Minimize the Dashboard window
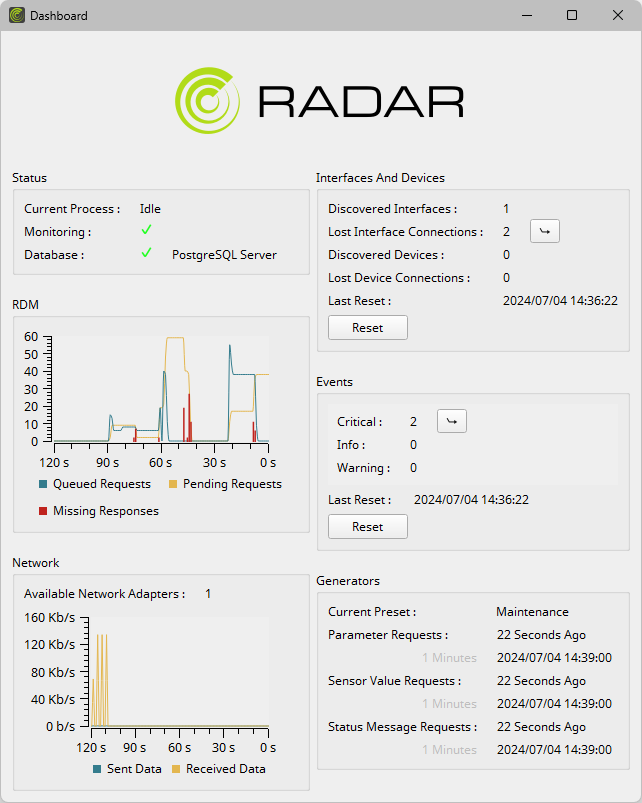The image size is (642, 803). coord(527,15)
